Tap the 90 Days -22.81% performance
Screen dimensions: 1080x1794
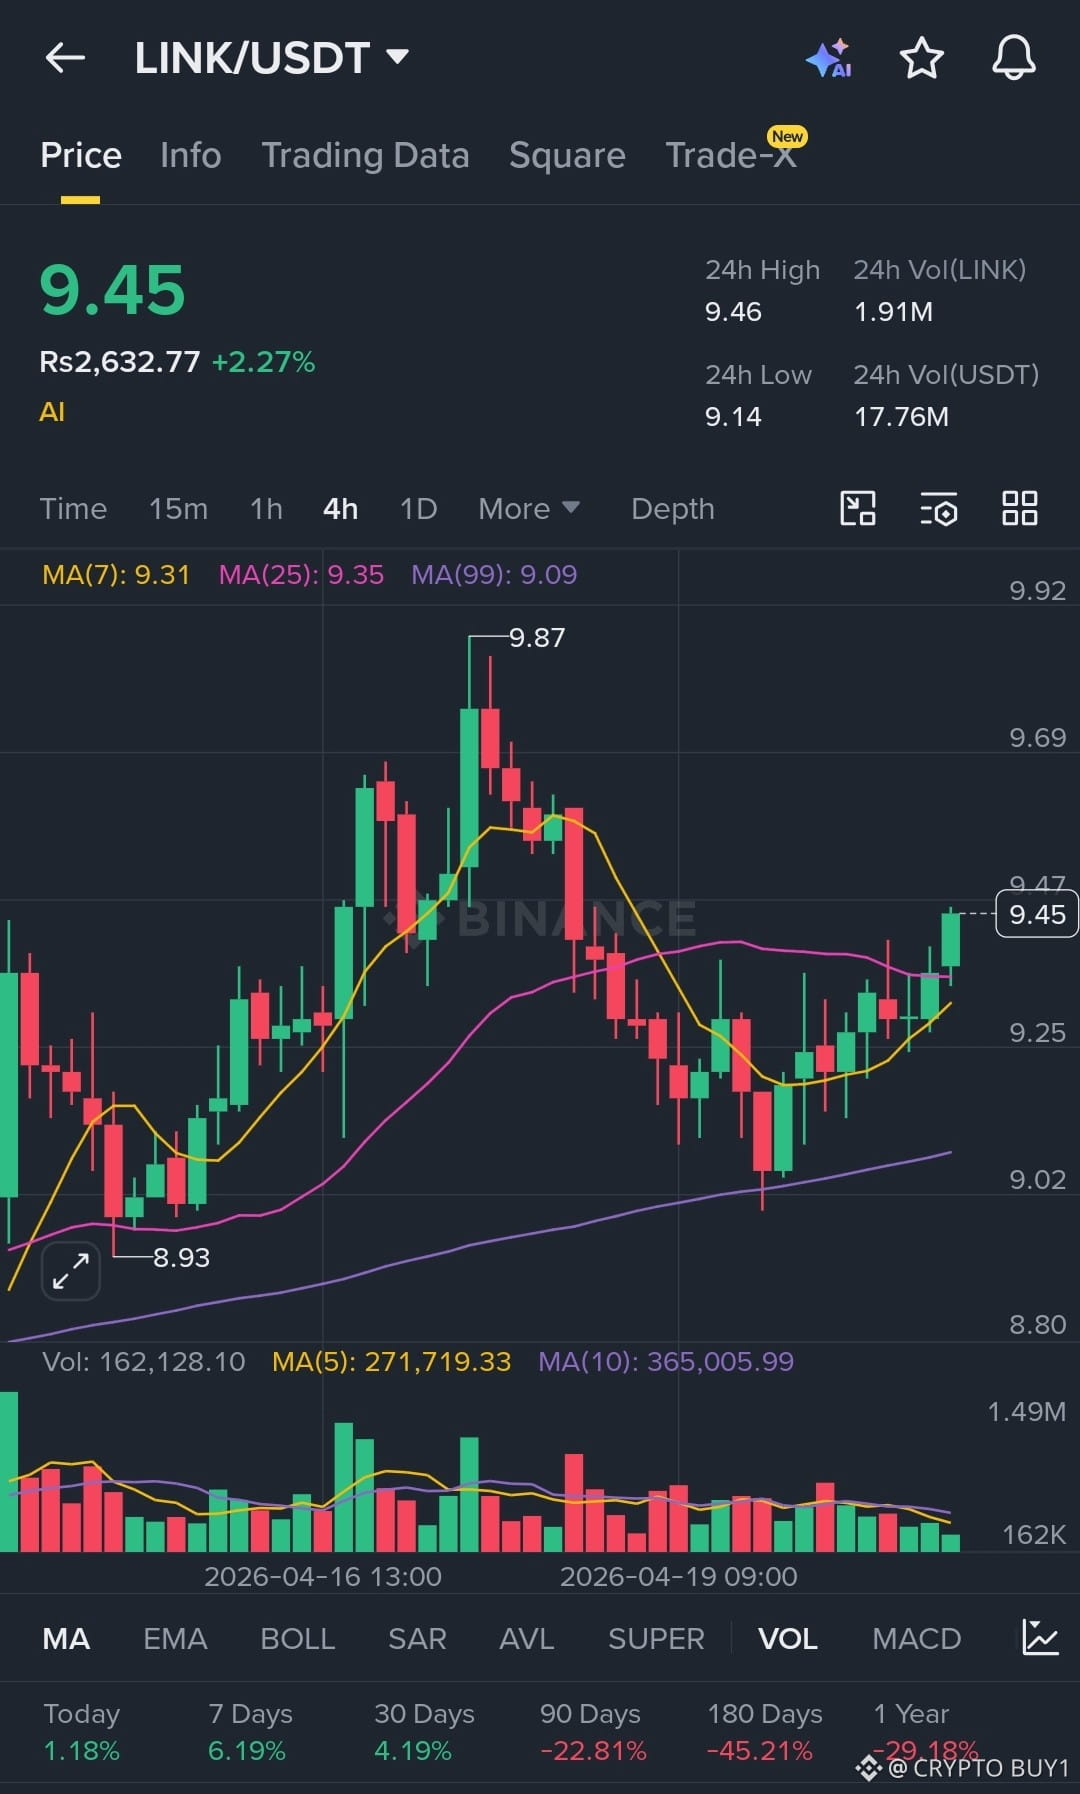tap(593, 1732)
